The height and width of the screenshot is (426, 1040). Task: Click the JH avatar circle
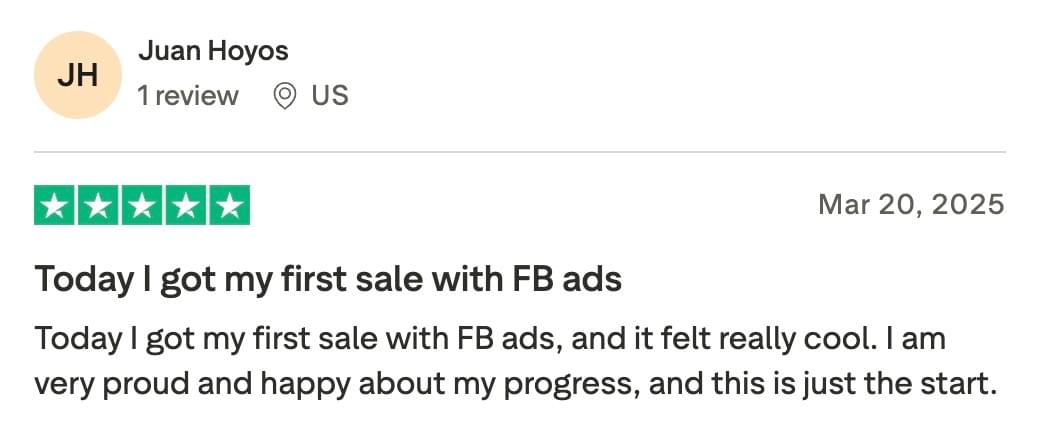(78, 75)
